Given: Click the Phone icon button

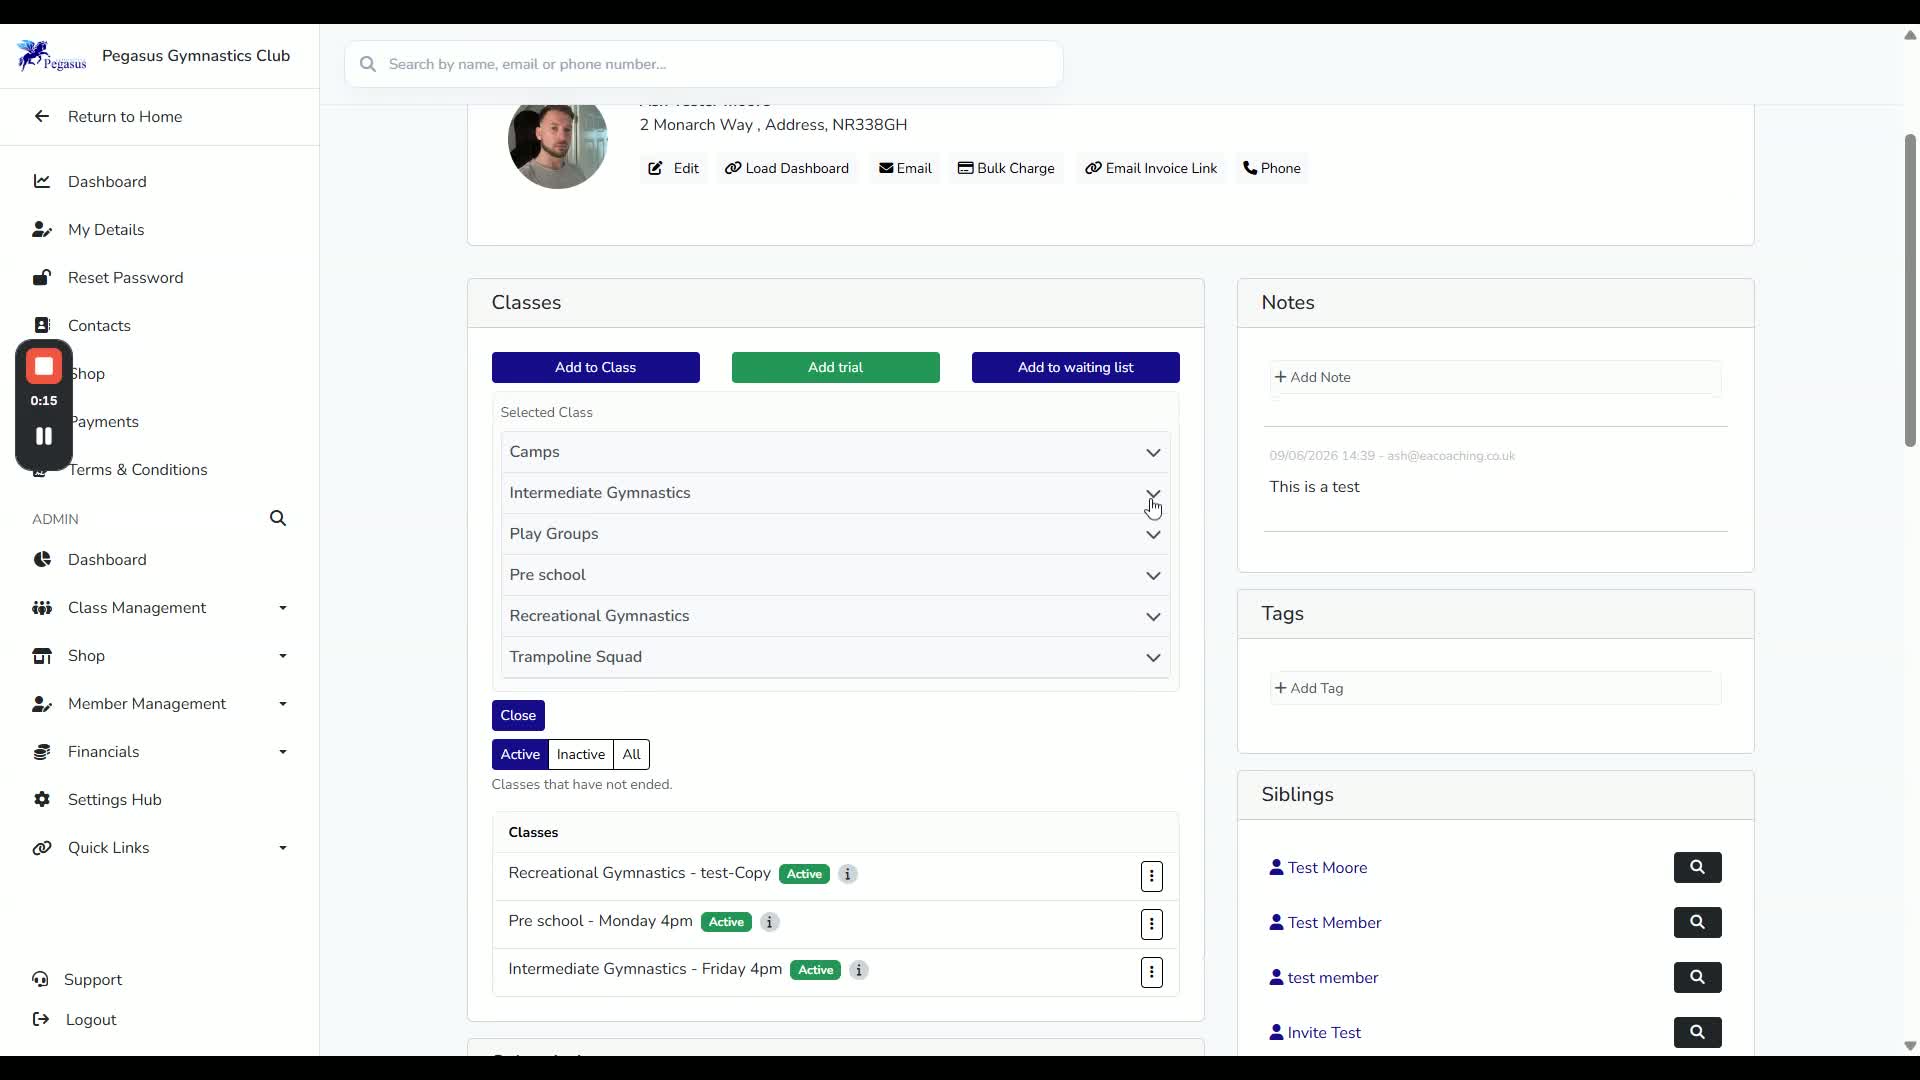Looking at the screenshot, I should point(1272,168).
